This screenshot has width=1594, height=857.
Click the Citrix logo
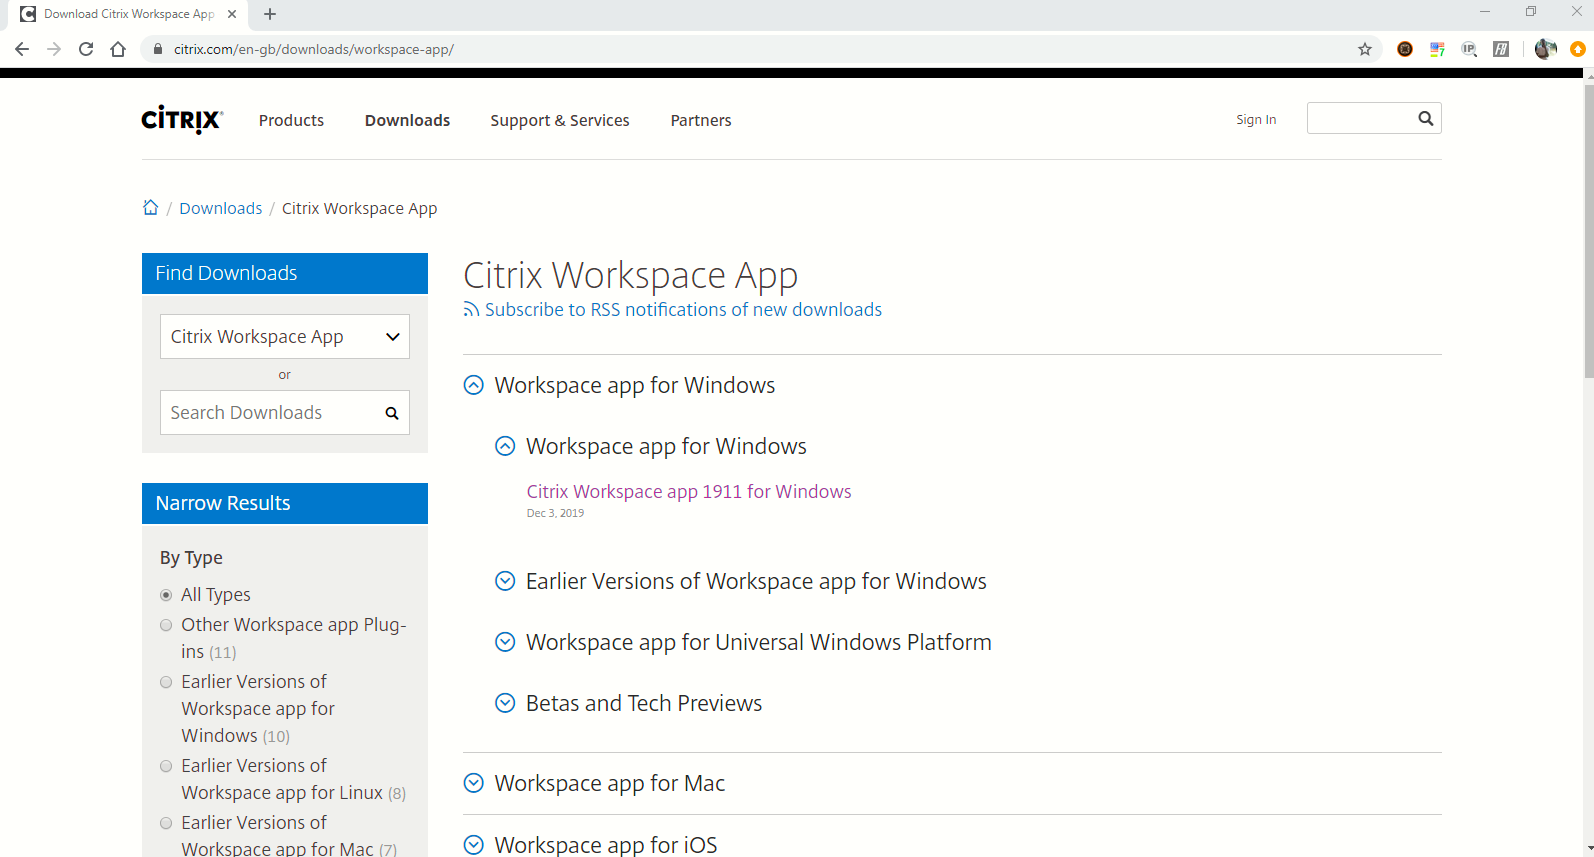coord(182,120)
